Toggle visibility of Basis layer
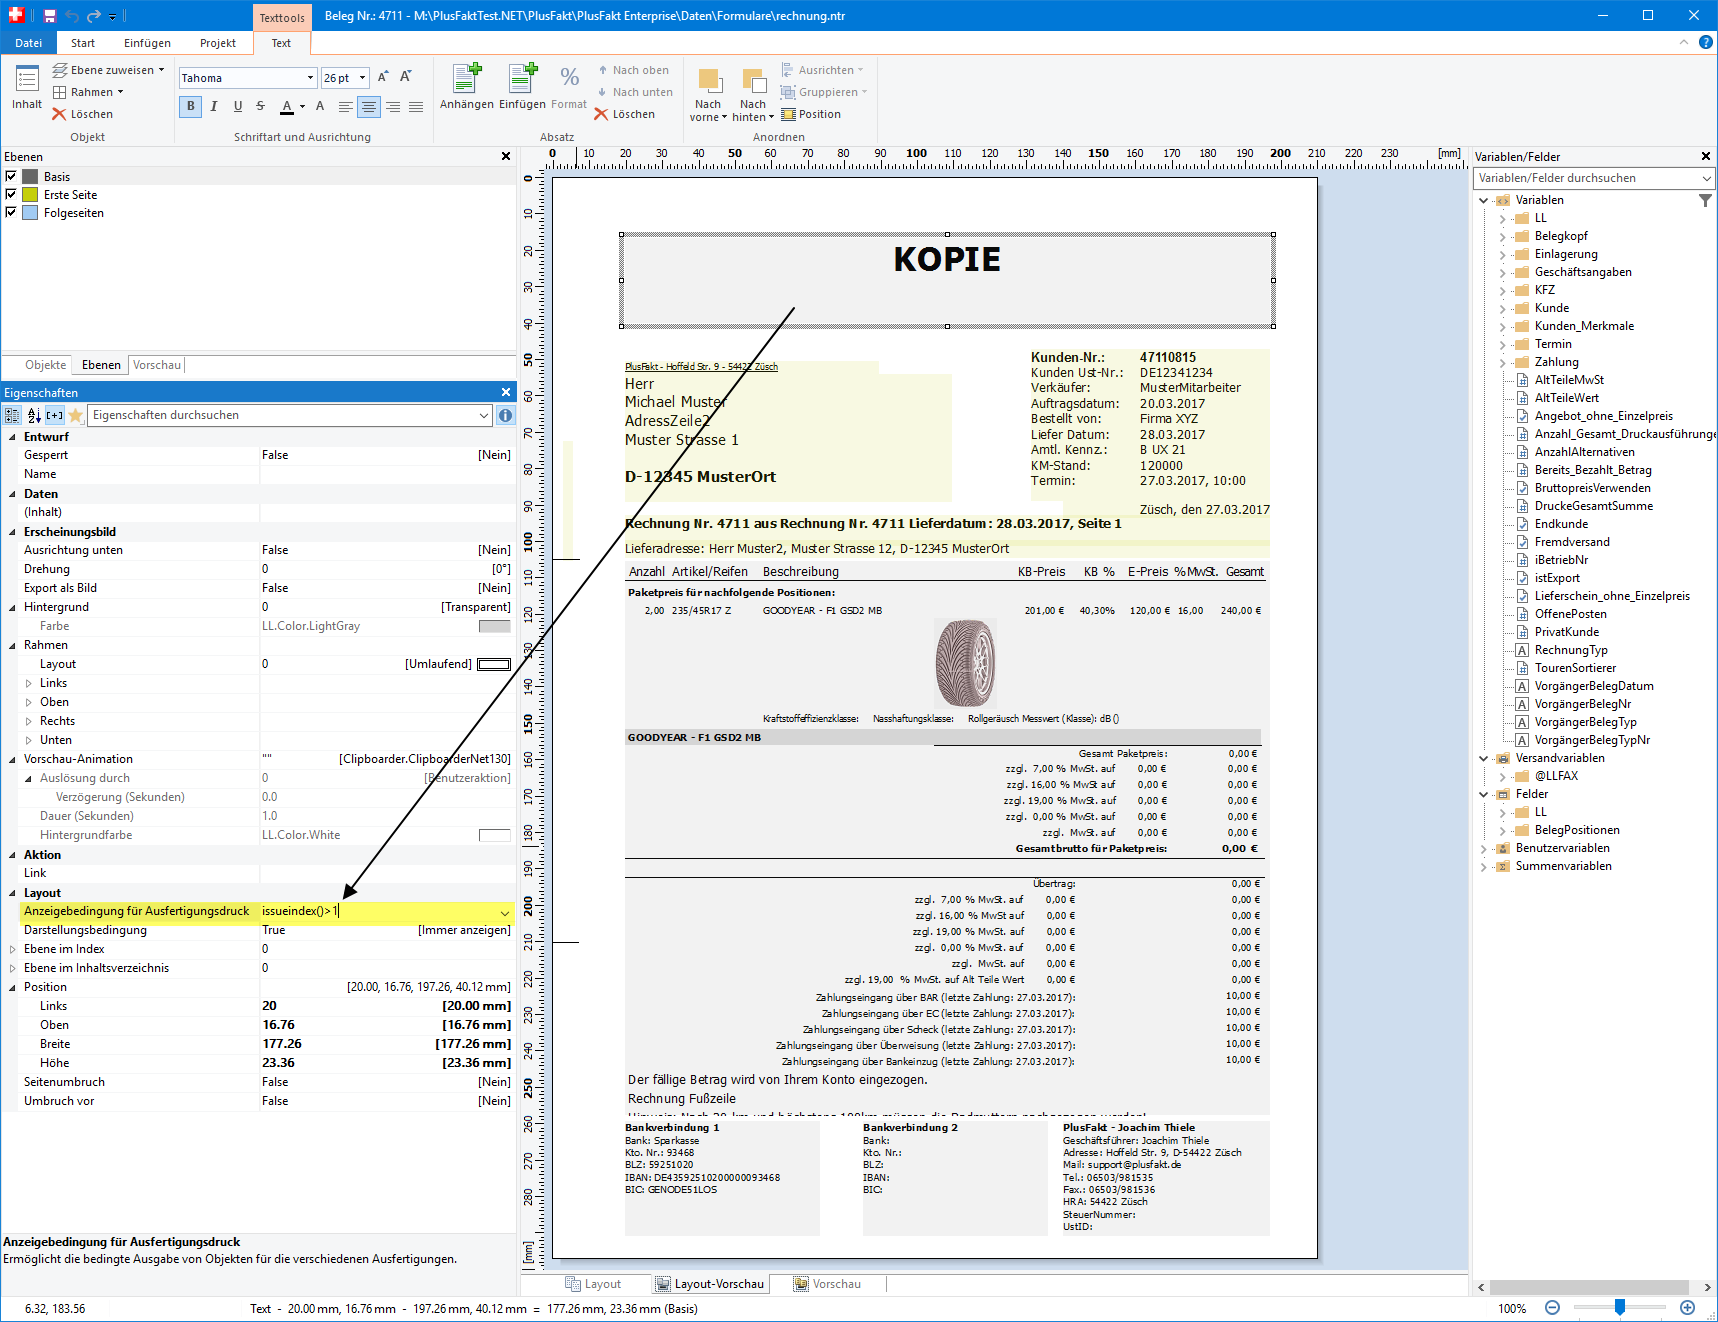1718x1322 pixels. (x=11, y=176)
